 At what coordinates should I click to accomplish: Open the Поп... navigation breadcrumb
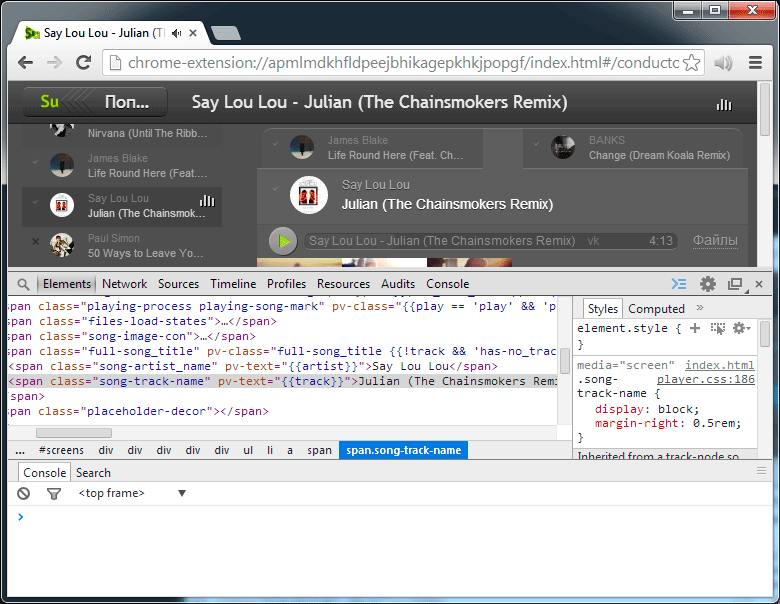(x=127, y=102)
